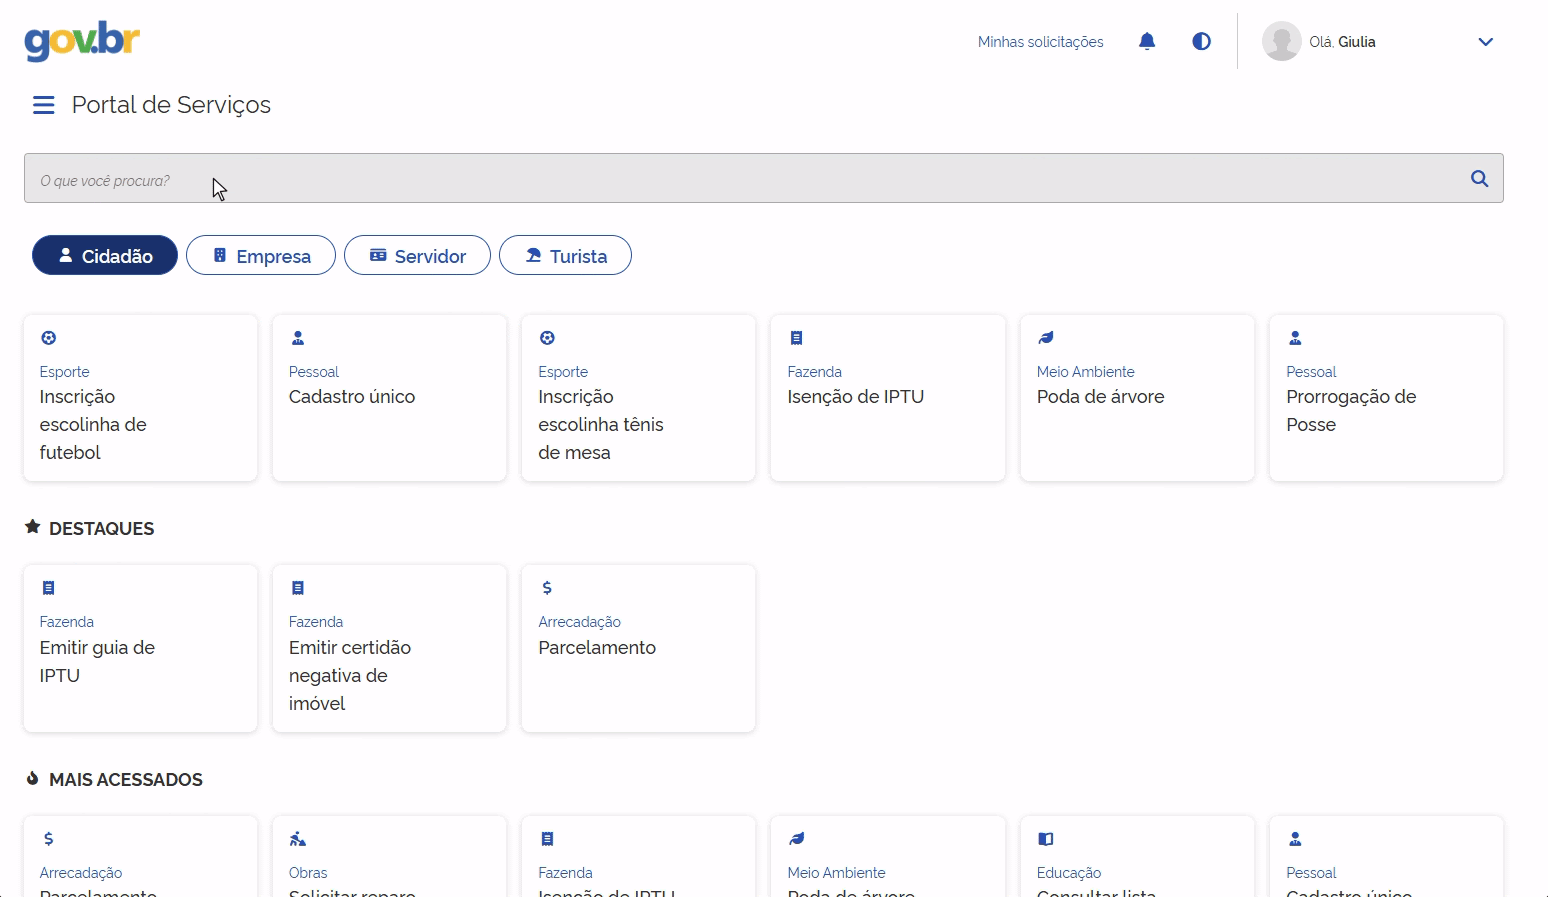Select the Empresa filter tab
The image size is (1548, 897).
click(x=261, y=255)
